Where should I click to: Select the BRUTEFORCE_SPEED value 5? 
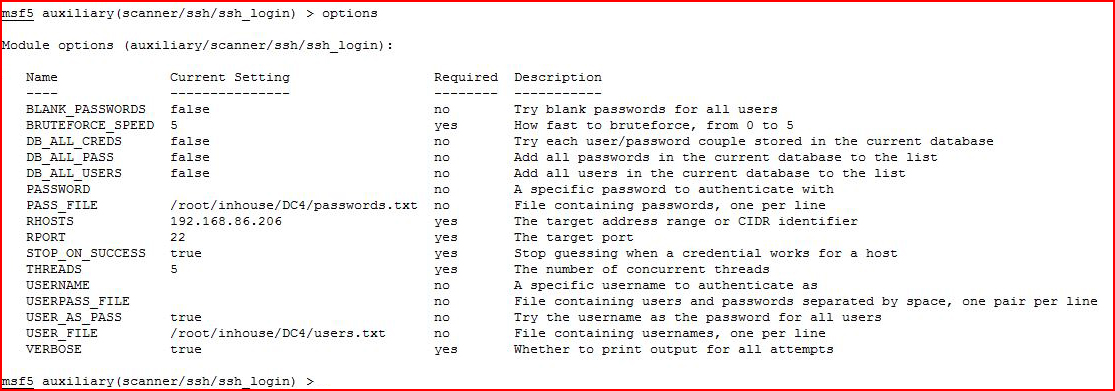coord(174,125)
